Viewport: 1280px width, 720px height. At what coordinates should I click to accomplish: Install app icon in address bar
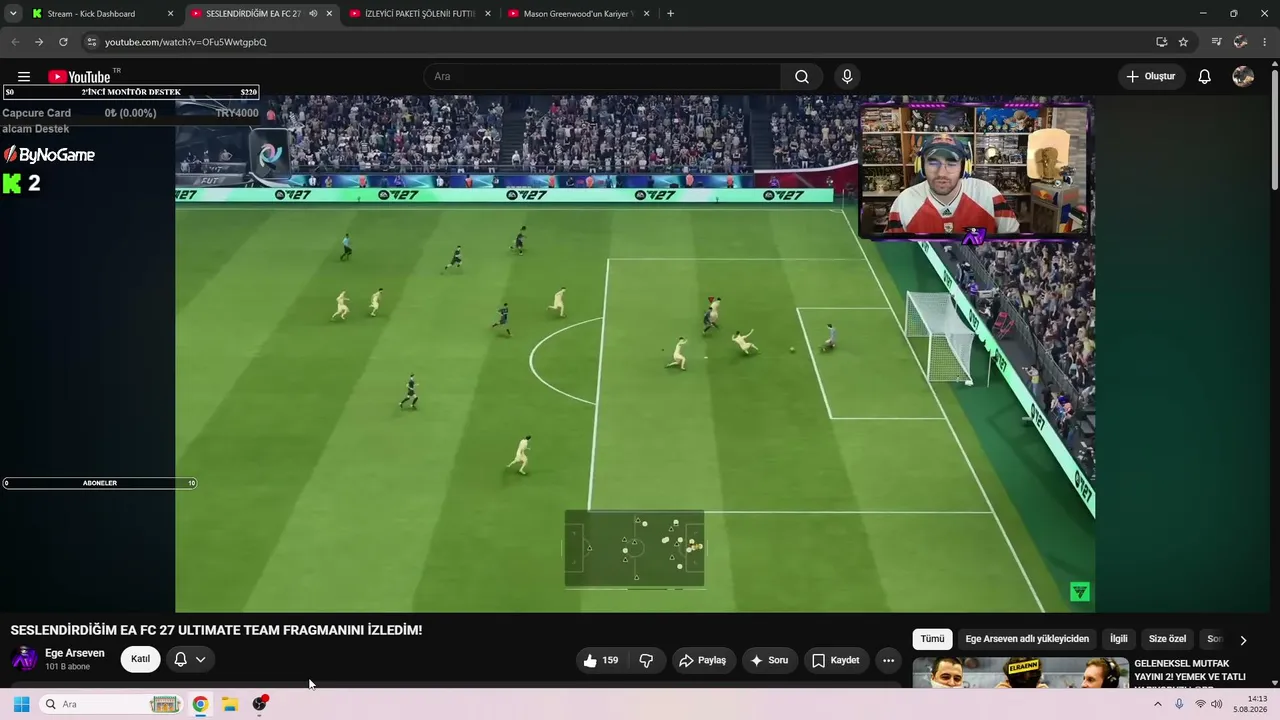(x=1161, y=42)
